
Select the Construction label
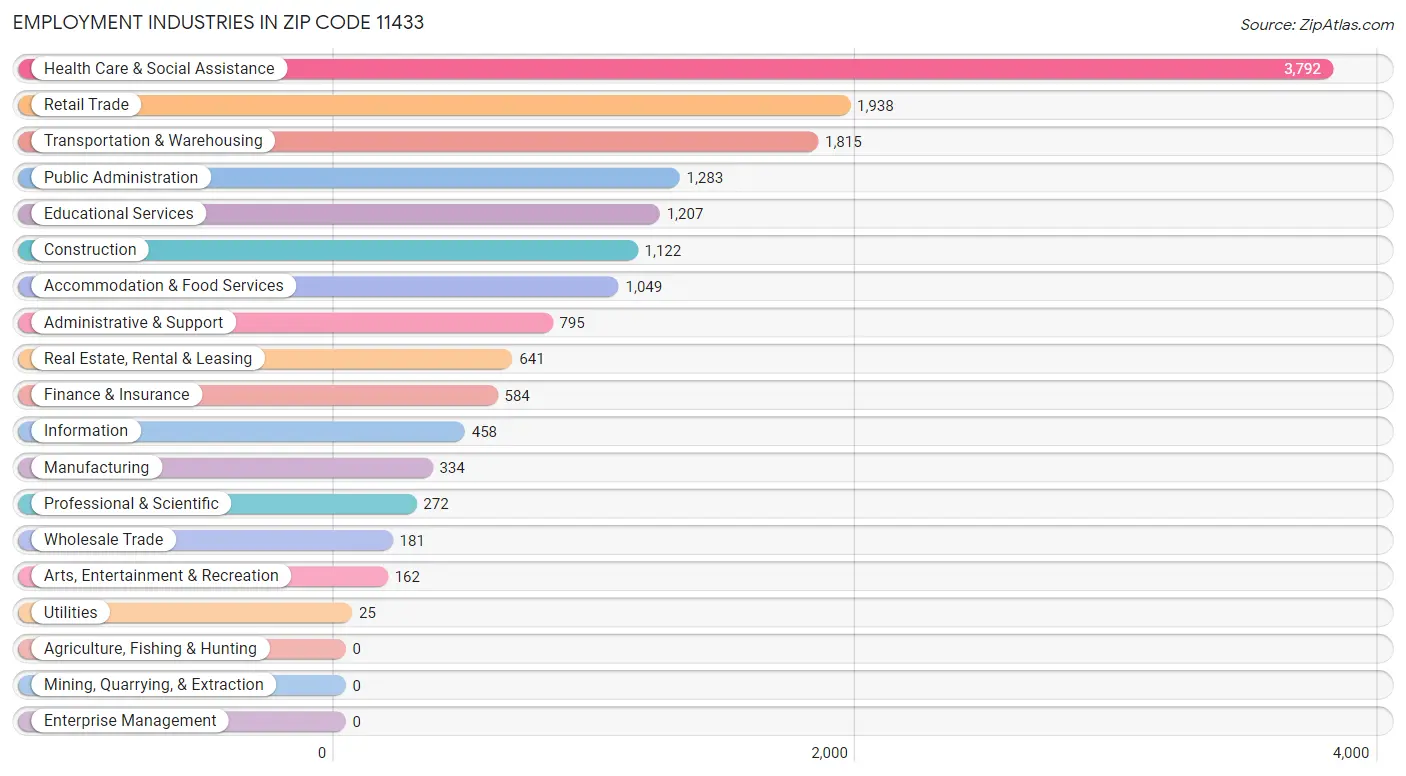90,250
